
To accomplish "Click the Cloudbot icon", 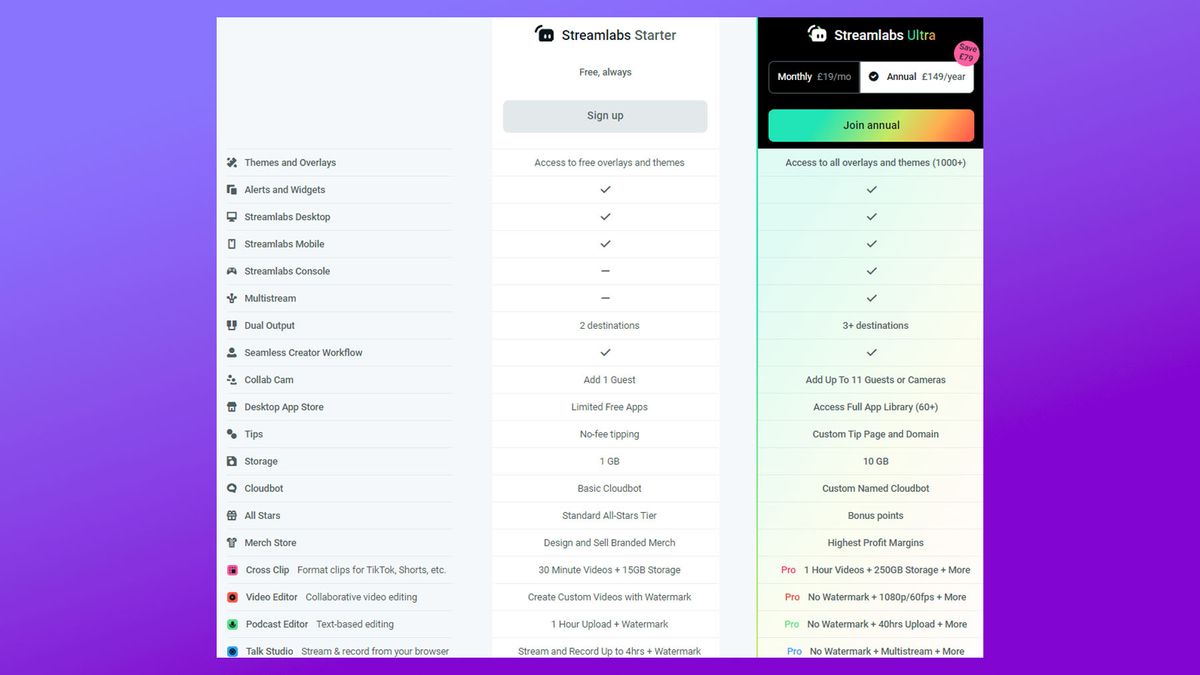I will point(233,488).
